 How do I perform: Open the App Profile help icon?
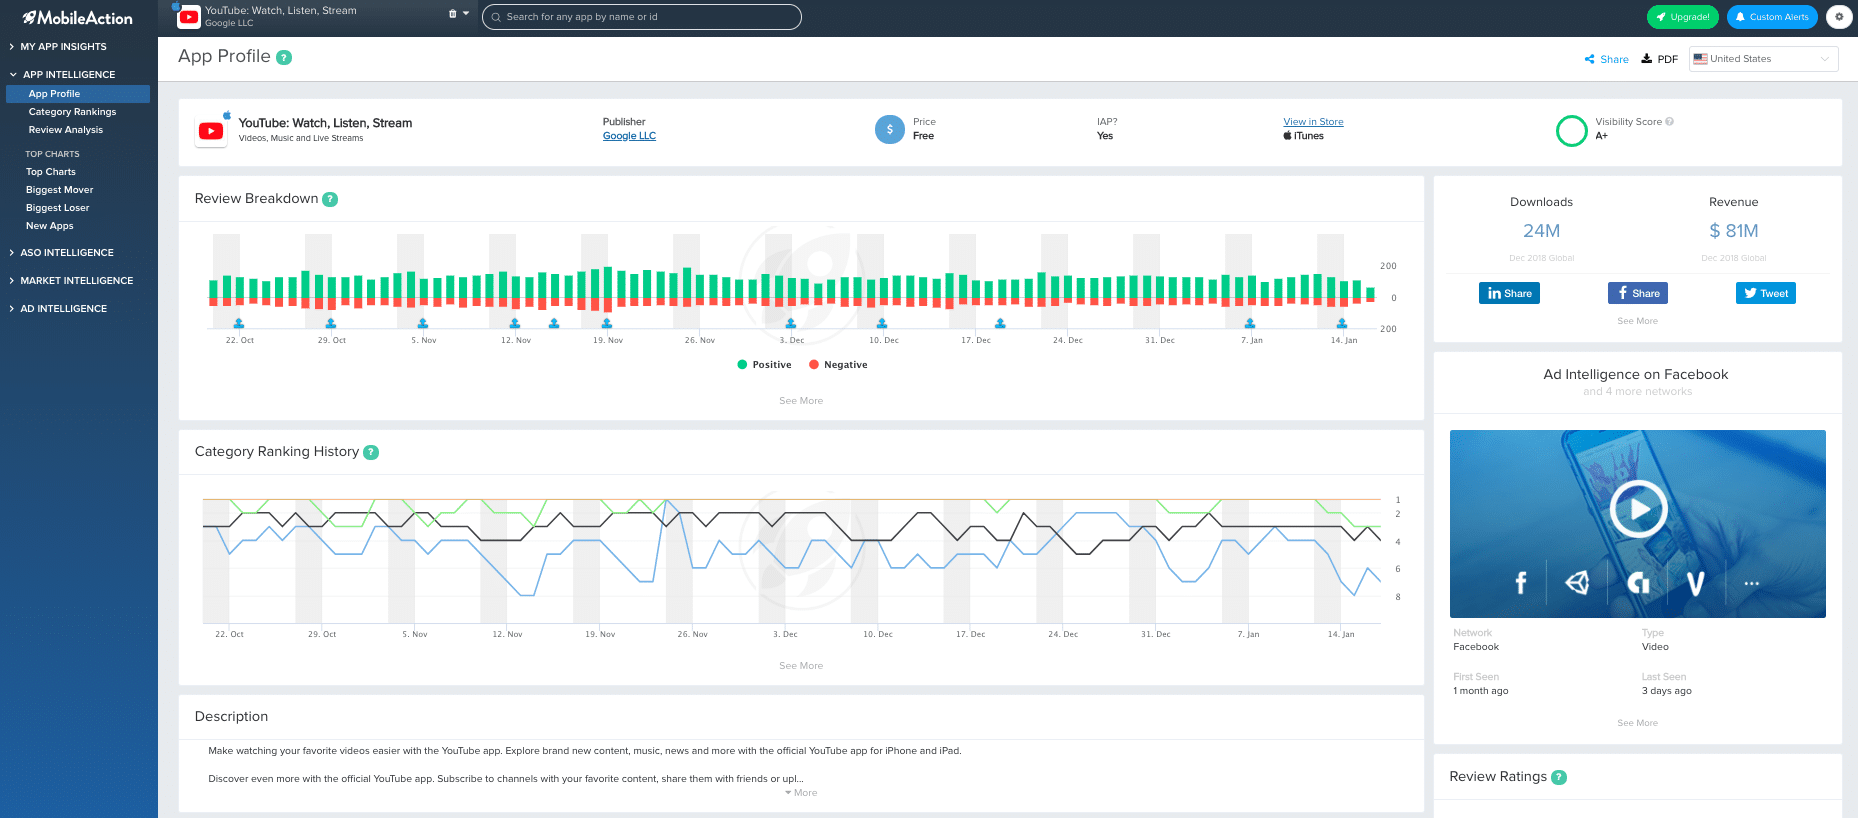[x=284, y=58]
